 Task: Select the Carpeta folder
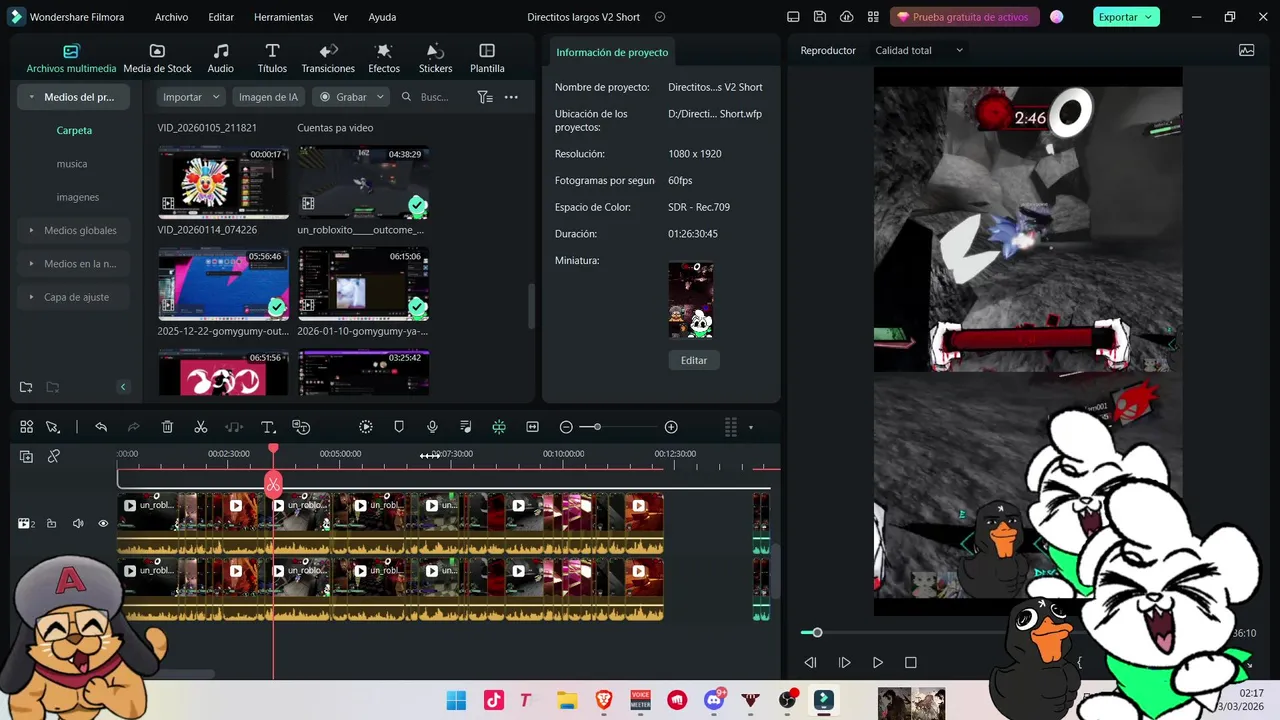tap(74, 130)
